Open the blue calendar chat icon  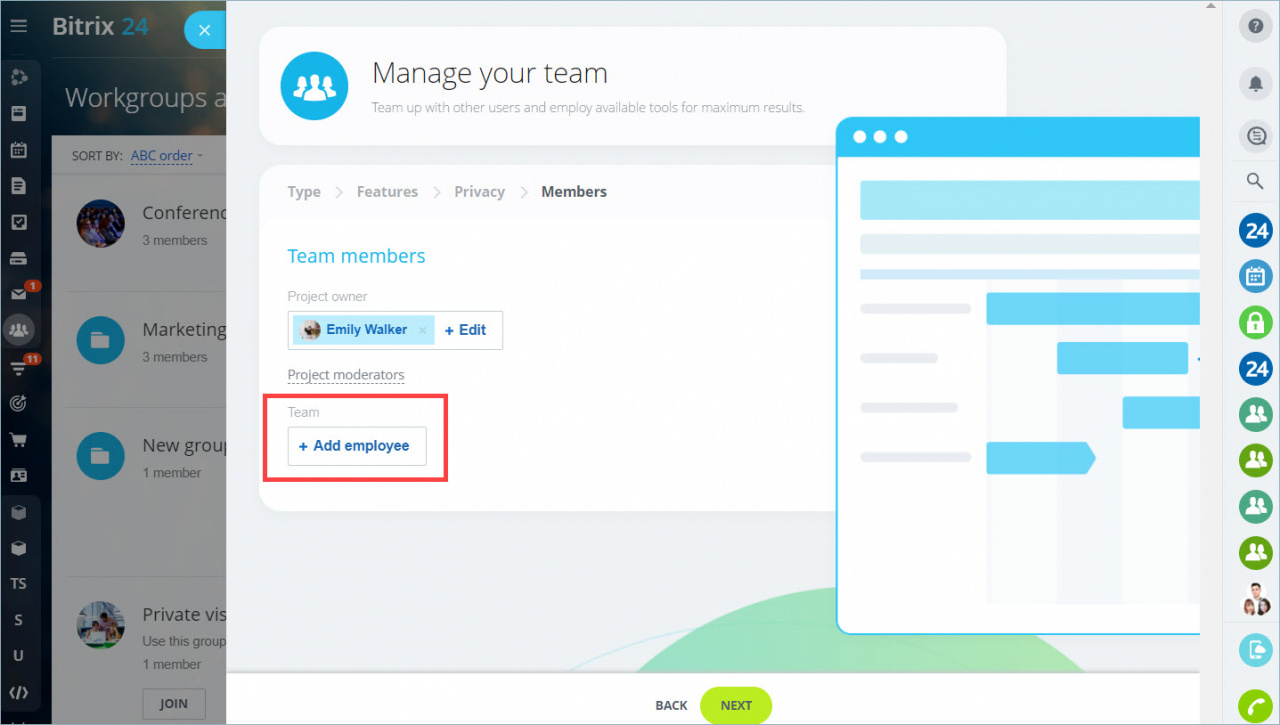tap(1256, 276)
